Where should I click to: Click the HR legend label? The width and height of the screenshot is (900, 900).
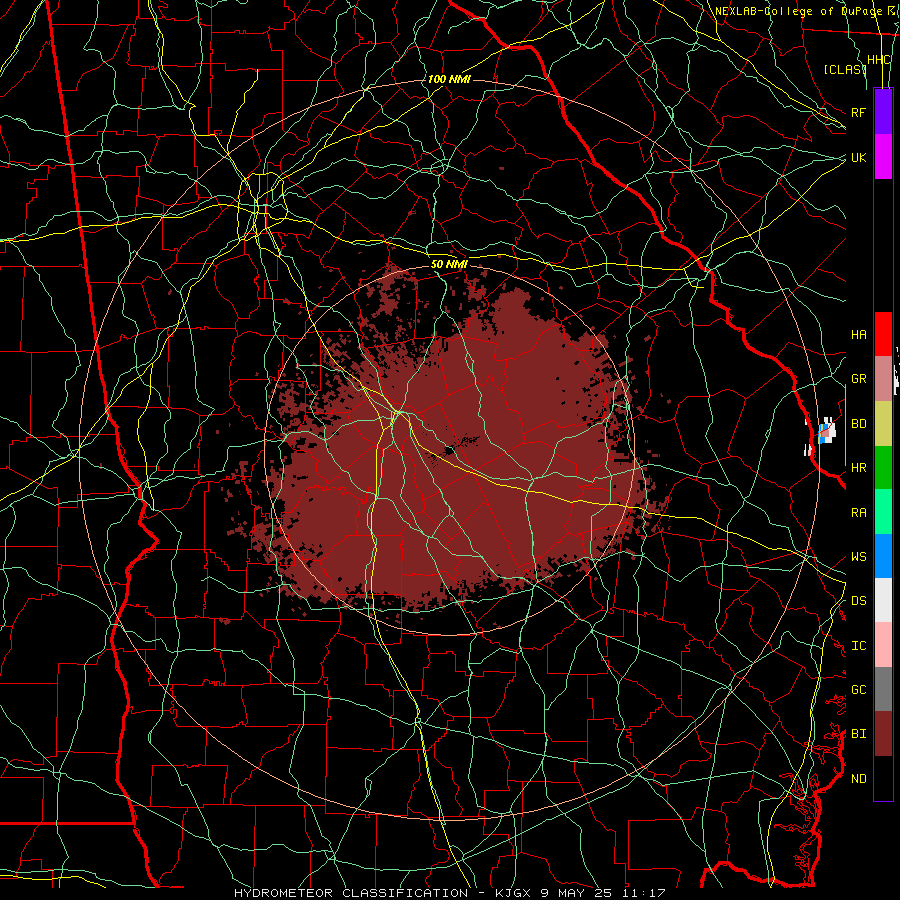[858, 468]
